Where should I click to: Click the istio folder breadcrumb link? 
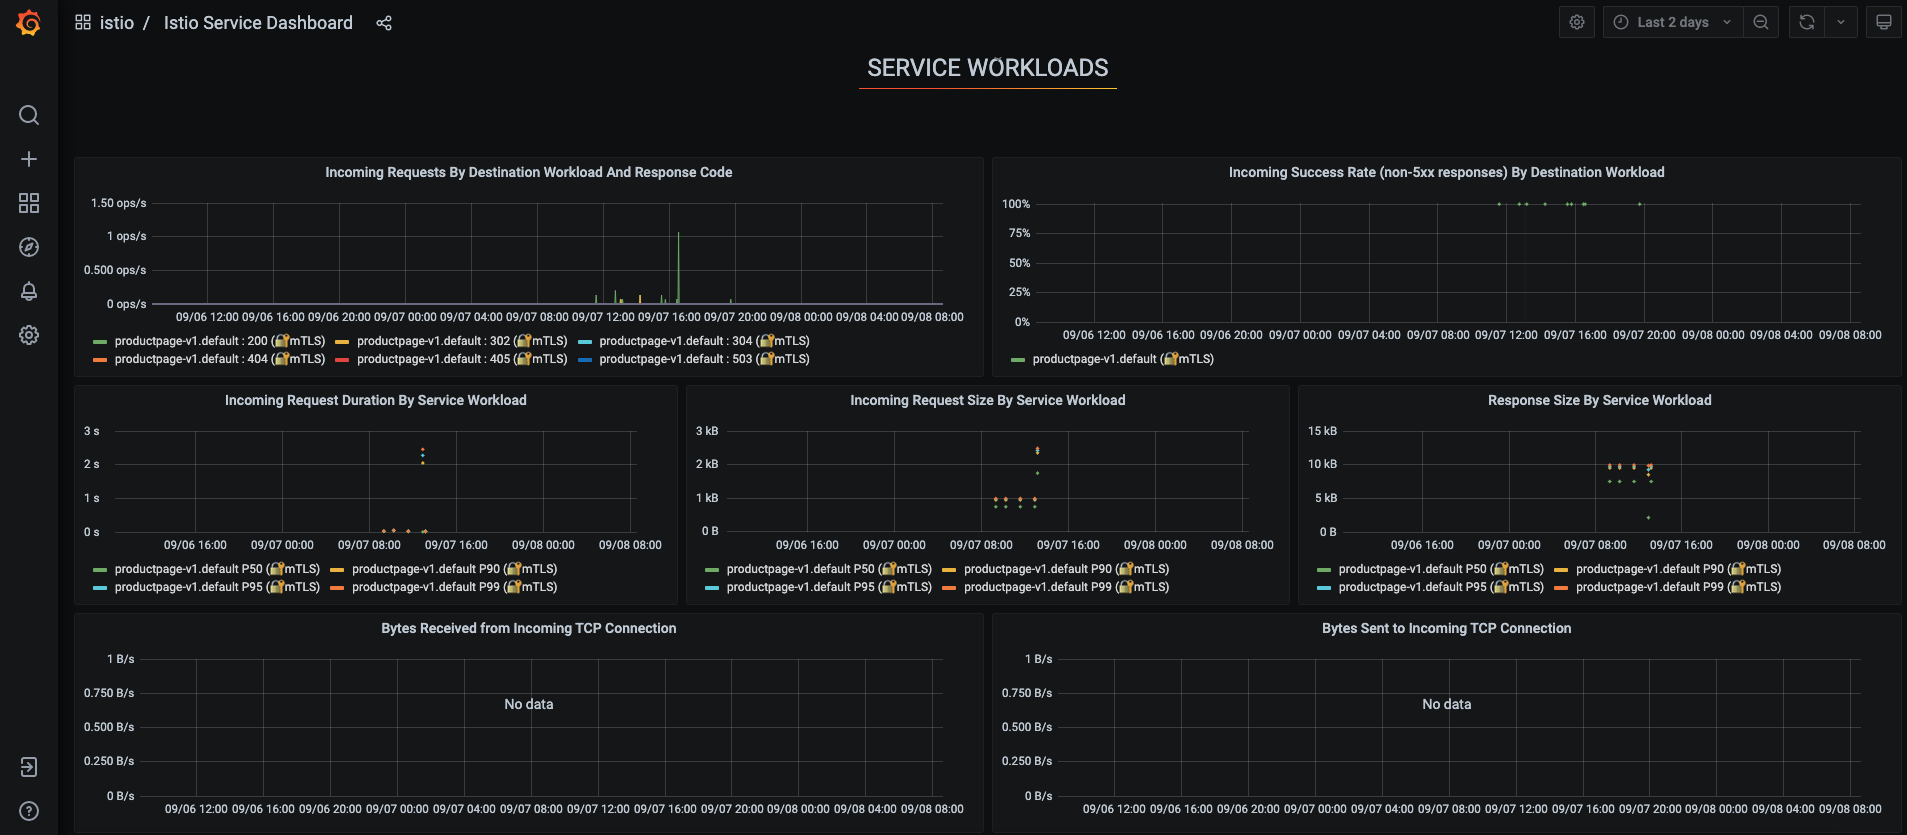(116, 23)
